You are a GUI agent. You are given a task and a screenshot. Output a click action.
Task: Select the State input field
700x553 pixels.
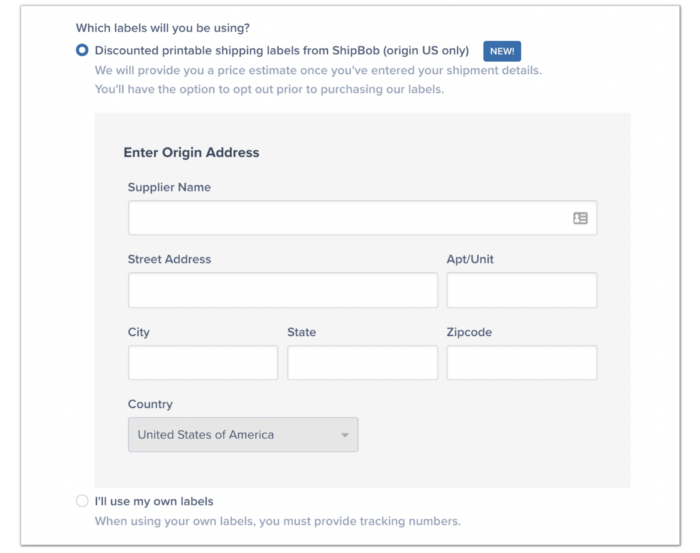pos(362,363)
